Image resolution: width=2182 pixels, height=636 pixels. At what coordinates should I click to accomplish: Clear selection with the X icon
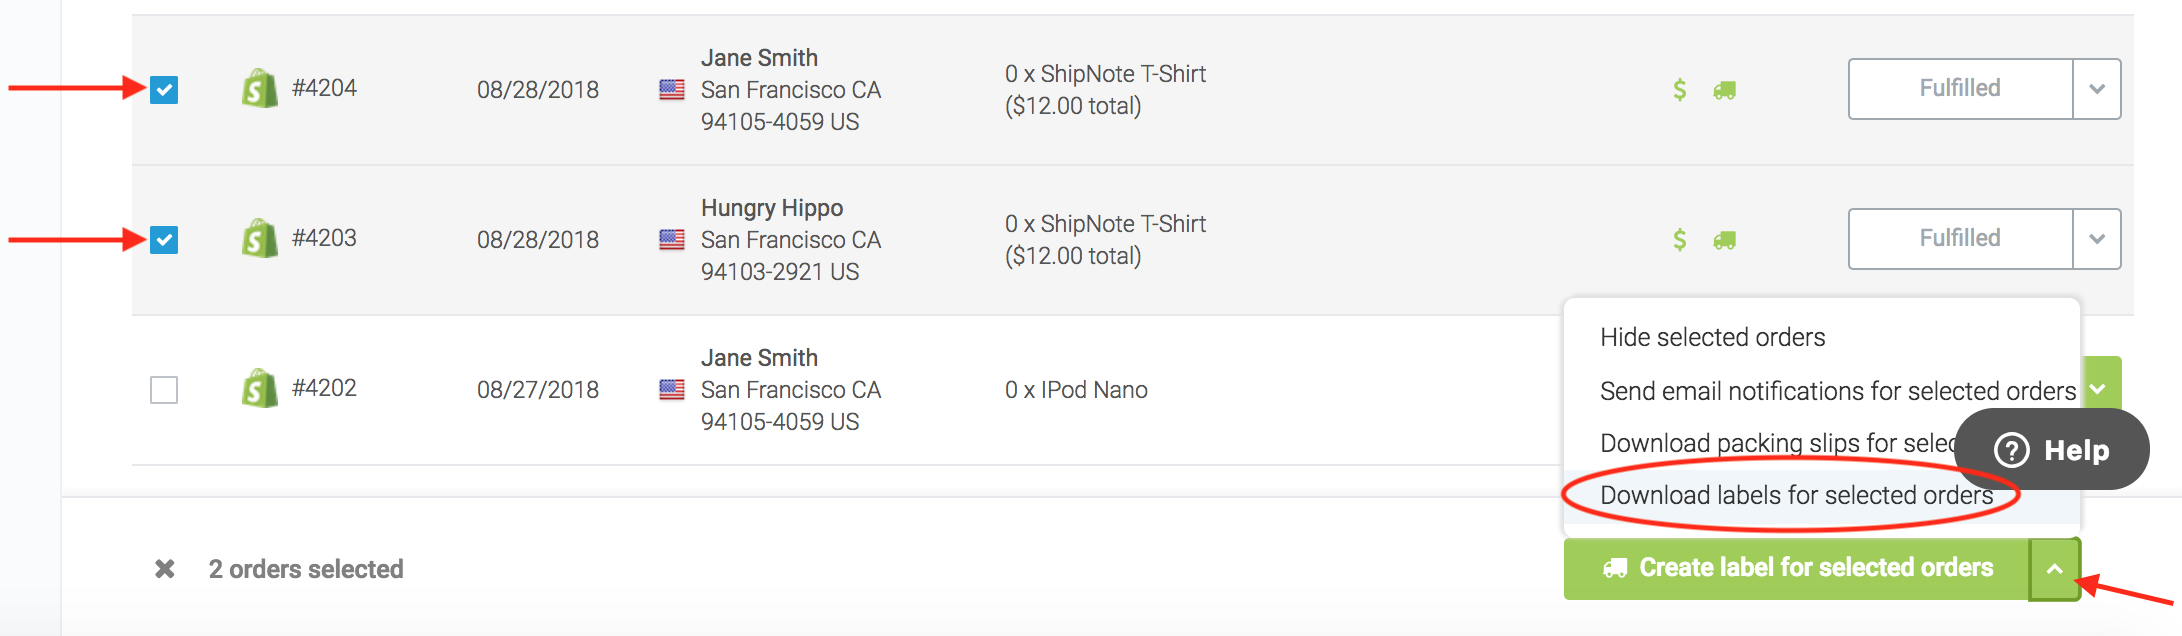tap(165, 569)
